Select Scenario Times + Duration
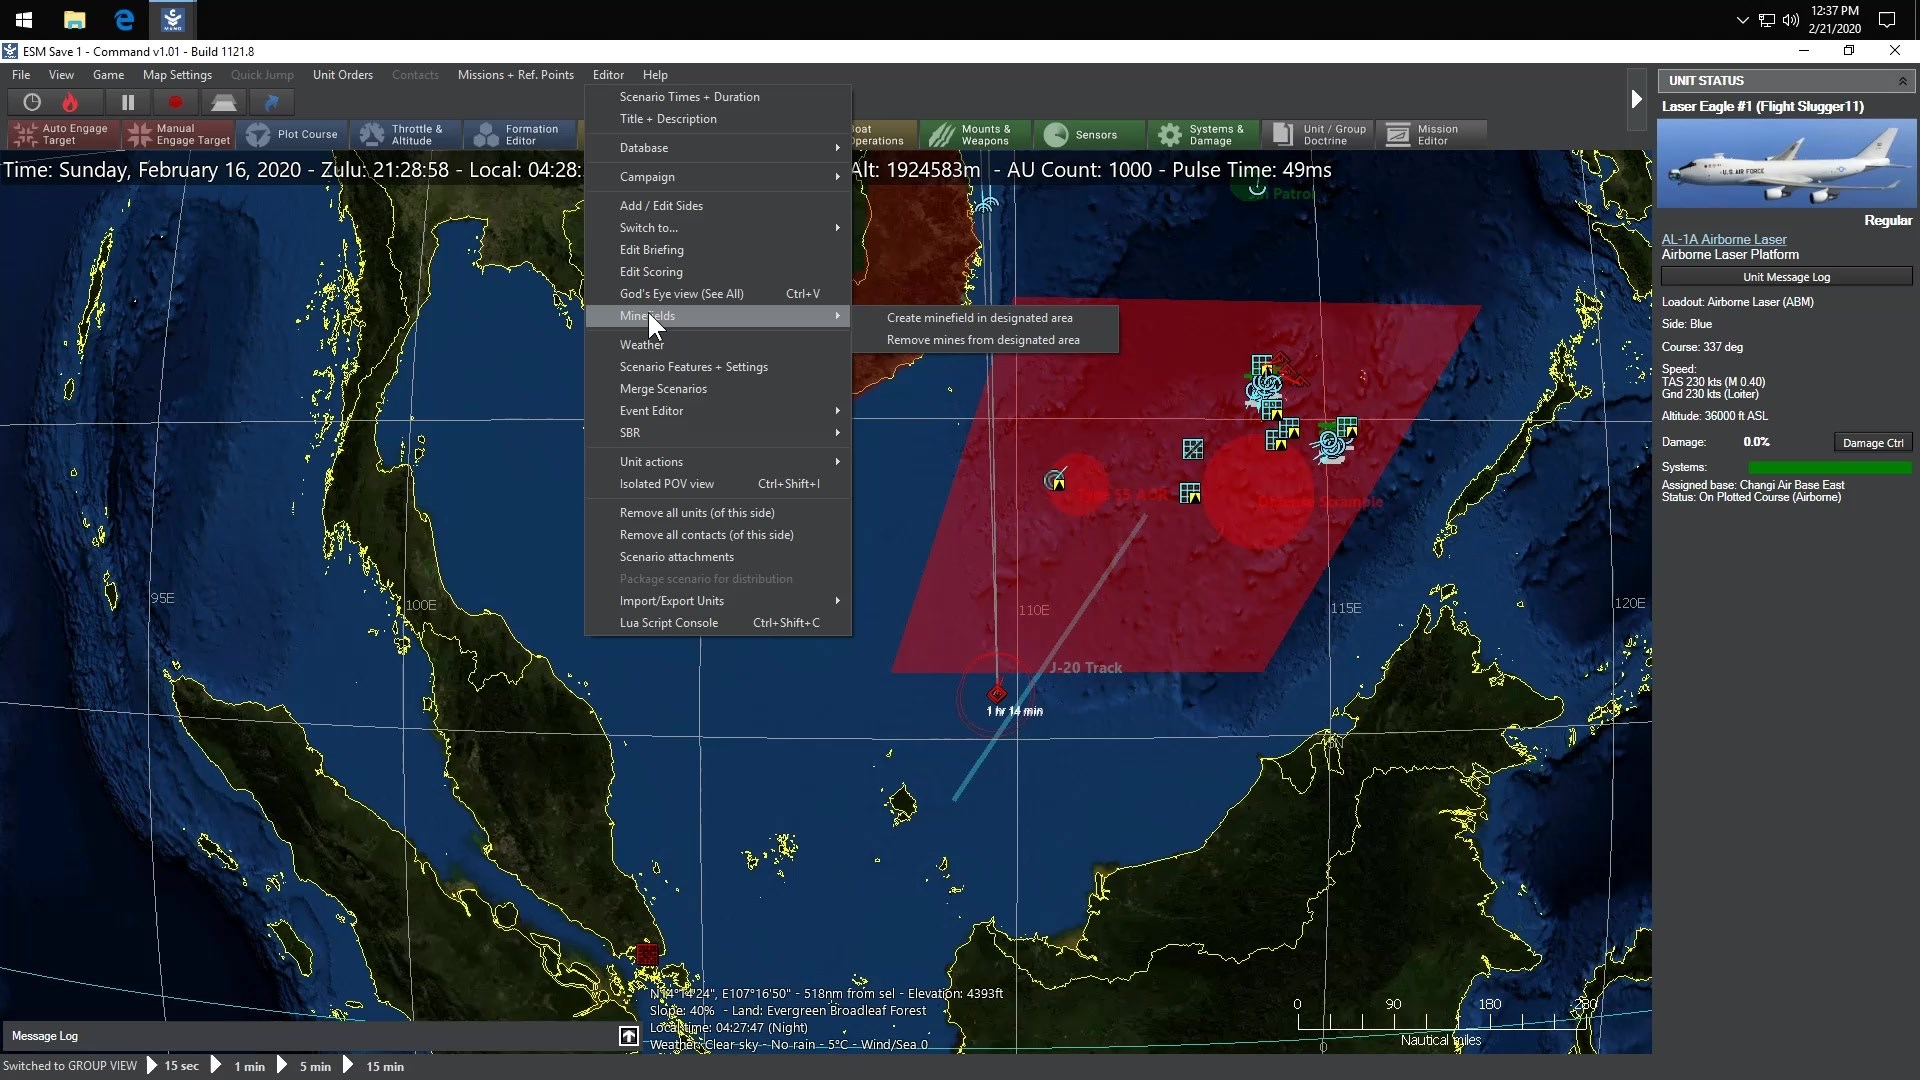Image resolution: width=1920 pixels, height=1080 pixels. coord(718,97)
